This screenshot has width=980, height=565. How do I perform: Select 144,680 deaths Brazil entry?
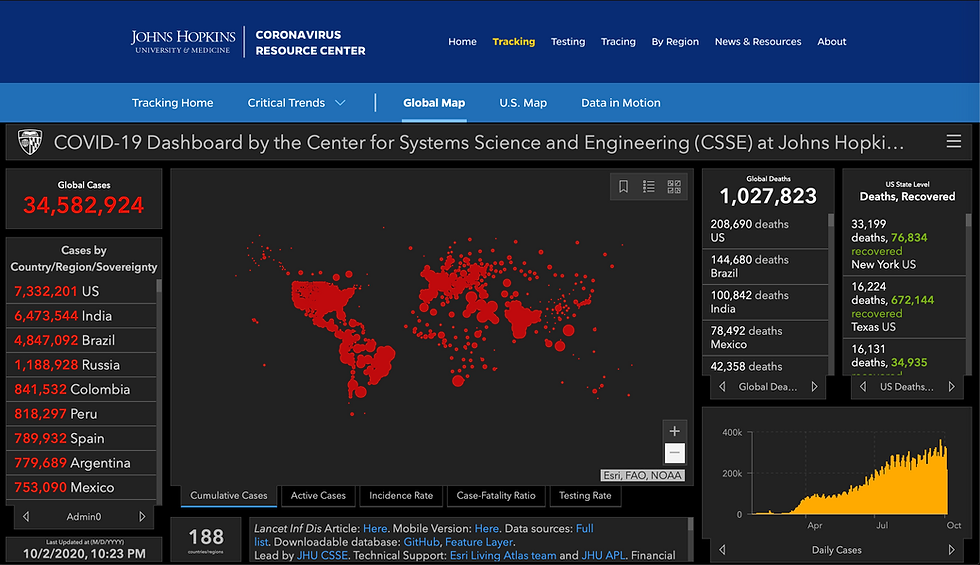coord(766,266)
